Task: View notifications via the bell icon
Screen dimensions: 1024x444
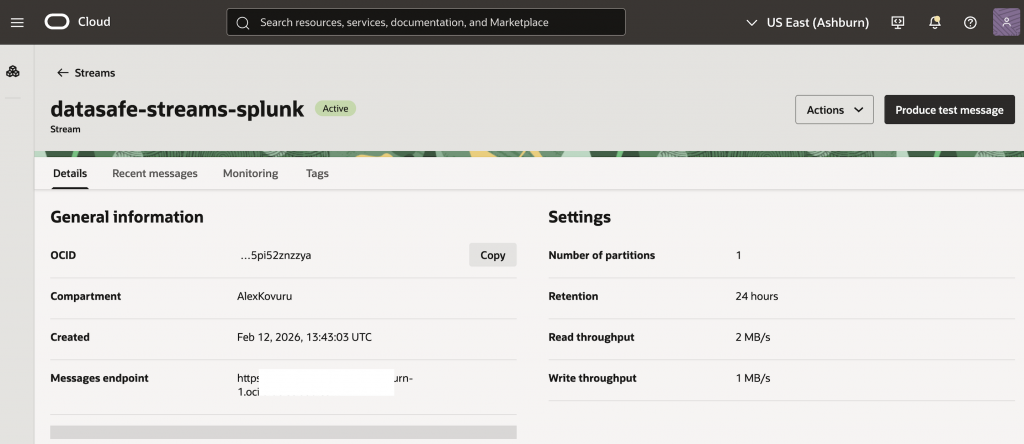Action: point(934,22)
